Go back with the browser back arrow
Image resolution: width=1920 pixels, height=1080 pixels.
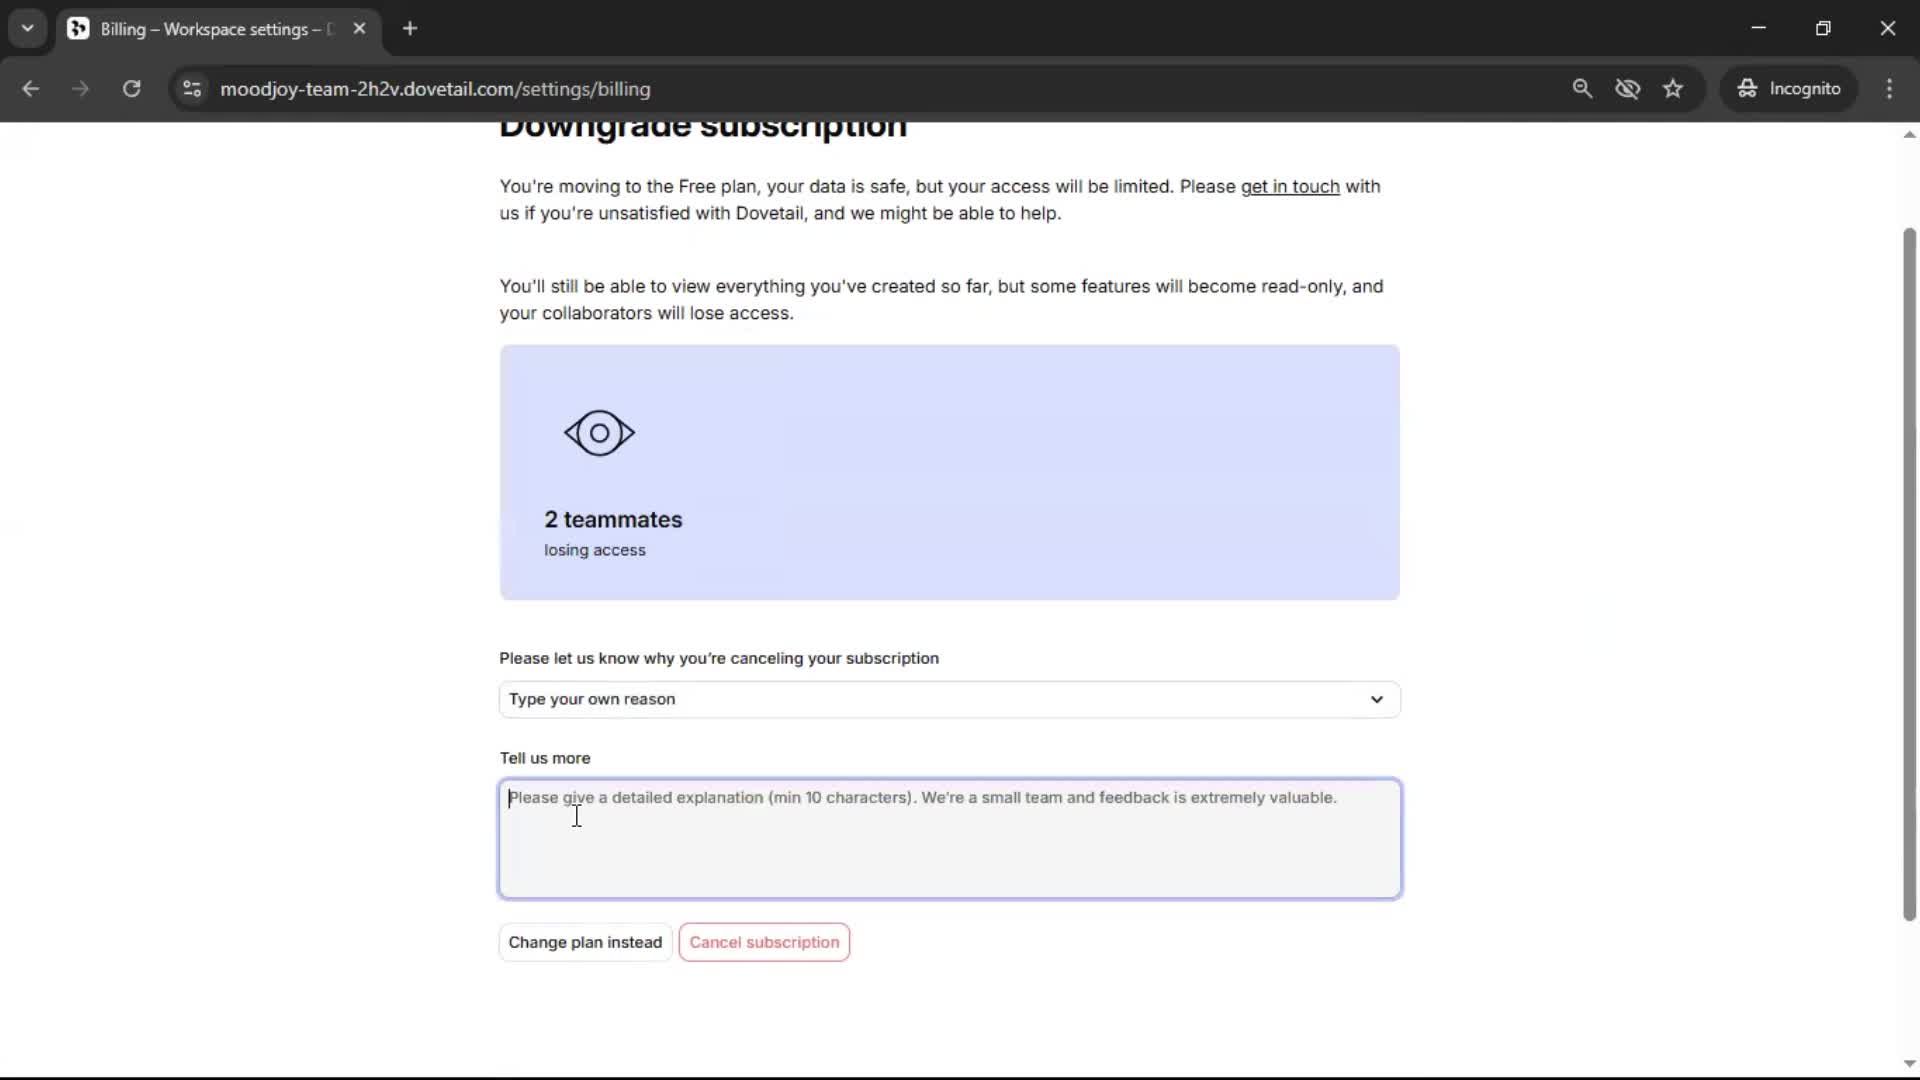click(30, 89)
